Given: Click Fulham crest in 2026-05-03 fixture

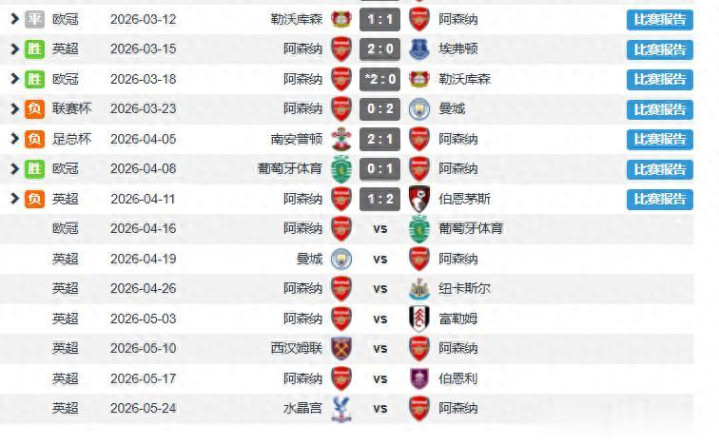Looking at the screenshot, I should [419, 318].
